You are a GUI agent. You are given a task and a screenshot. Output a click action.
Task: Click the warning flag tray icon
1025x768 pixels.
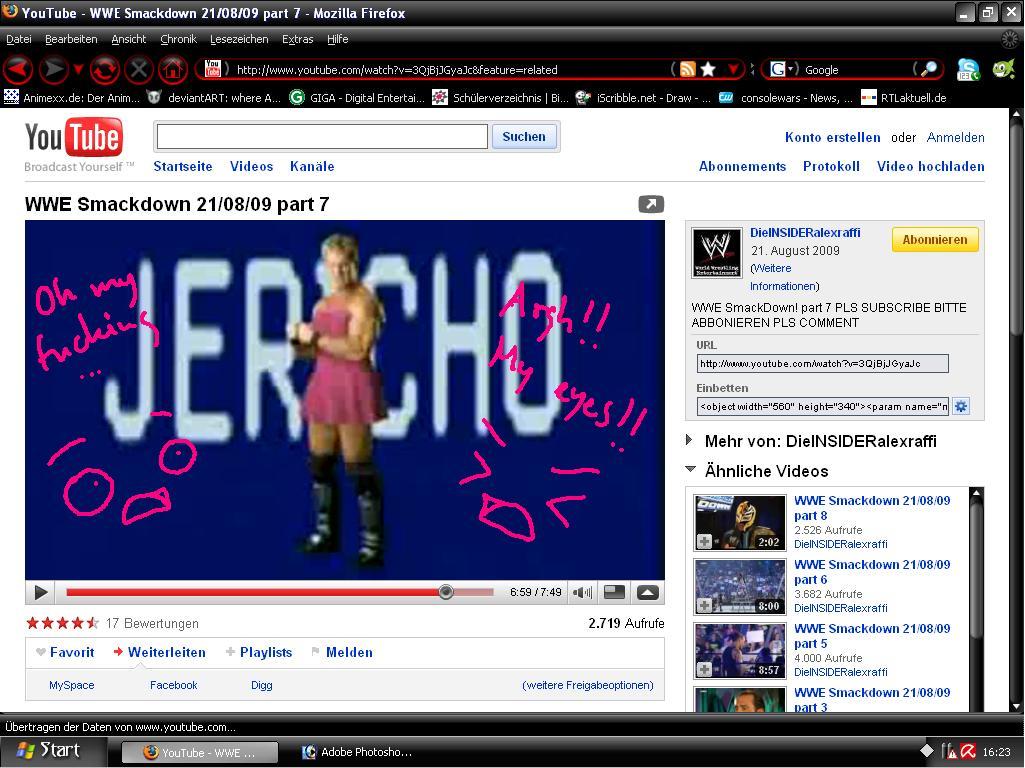pos(949,752)
